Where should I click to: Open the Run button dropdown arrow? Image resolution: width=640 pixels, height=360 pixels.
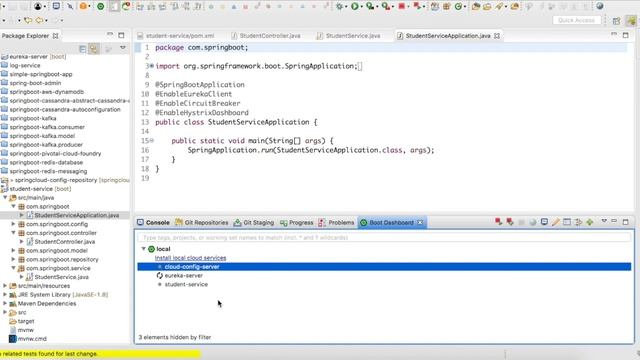coord(362,7)
